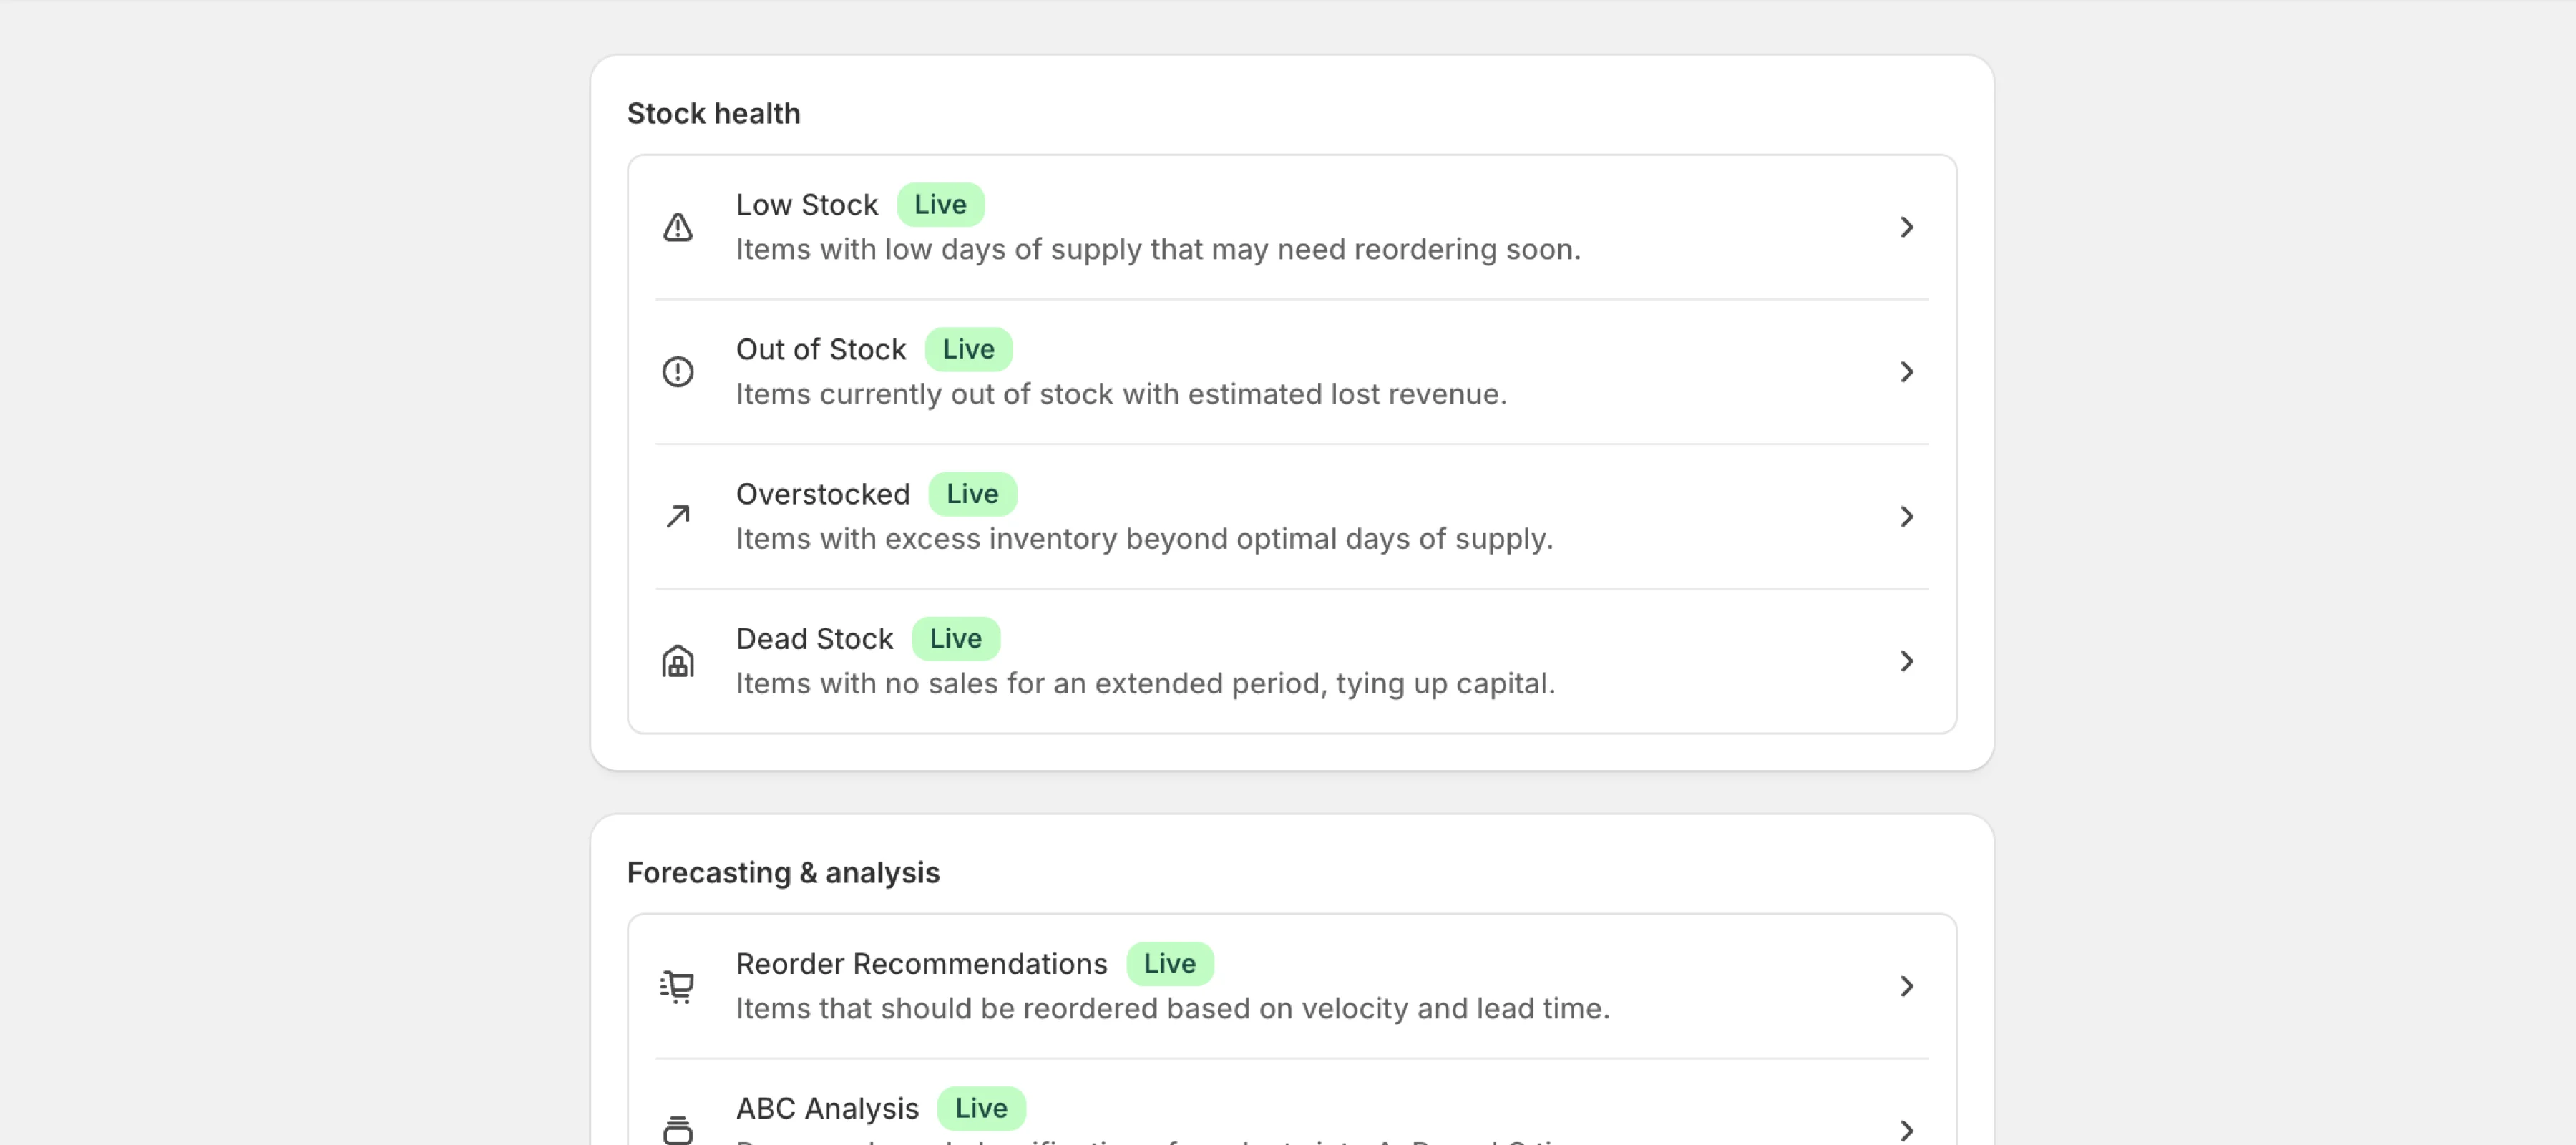Expand the Reorder Recommendations chevron
This screenshot has width=2576, height=1145.
click(1907, 986)
